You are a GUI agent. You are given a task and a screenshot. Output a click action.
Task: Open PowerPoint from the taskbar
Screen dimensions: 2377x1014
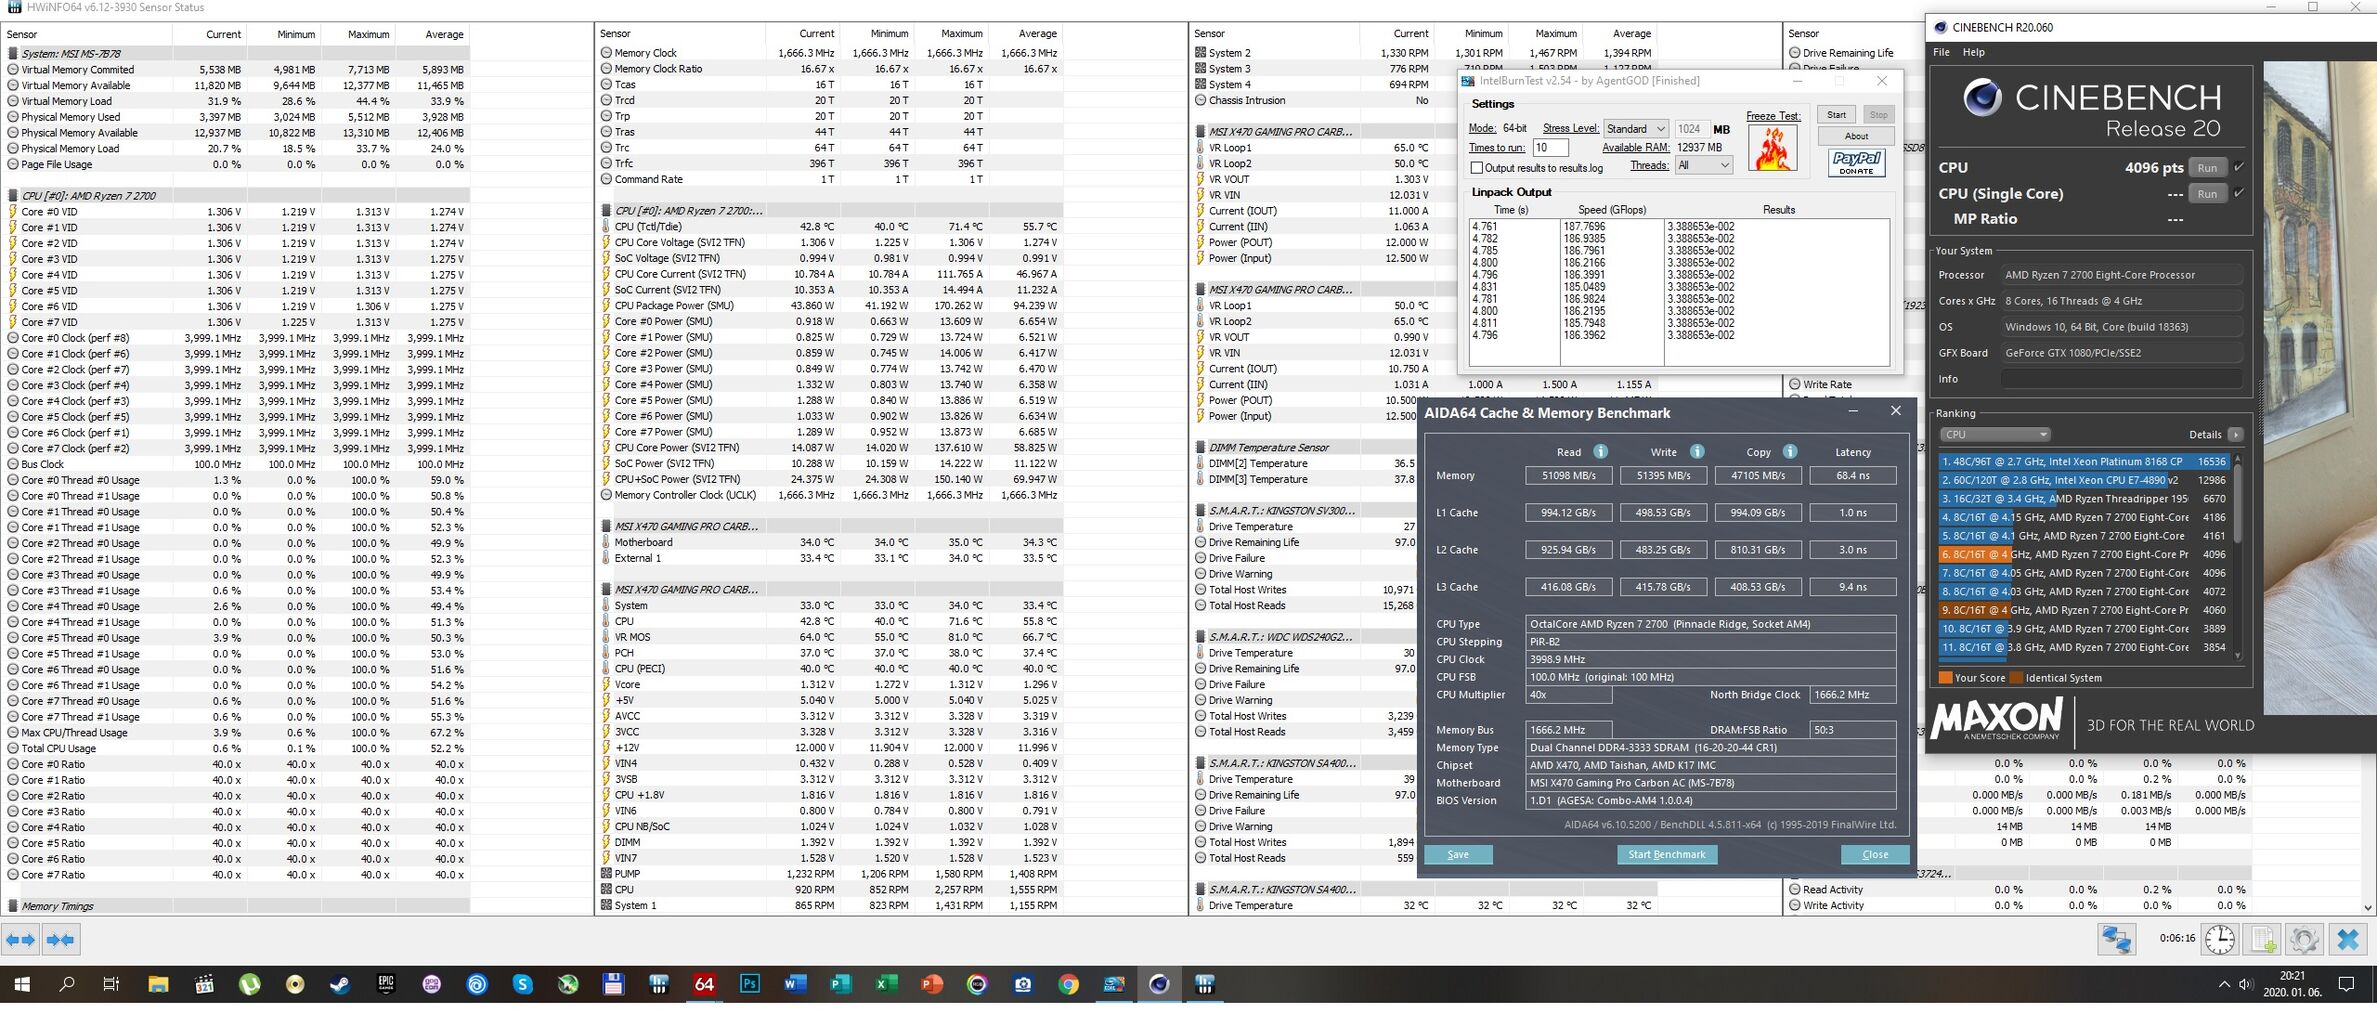tap(931, 984)
